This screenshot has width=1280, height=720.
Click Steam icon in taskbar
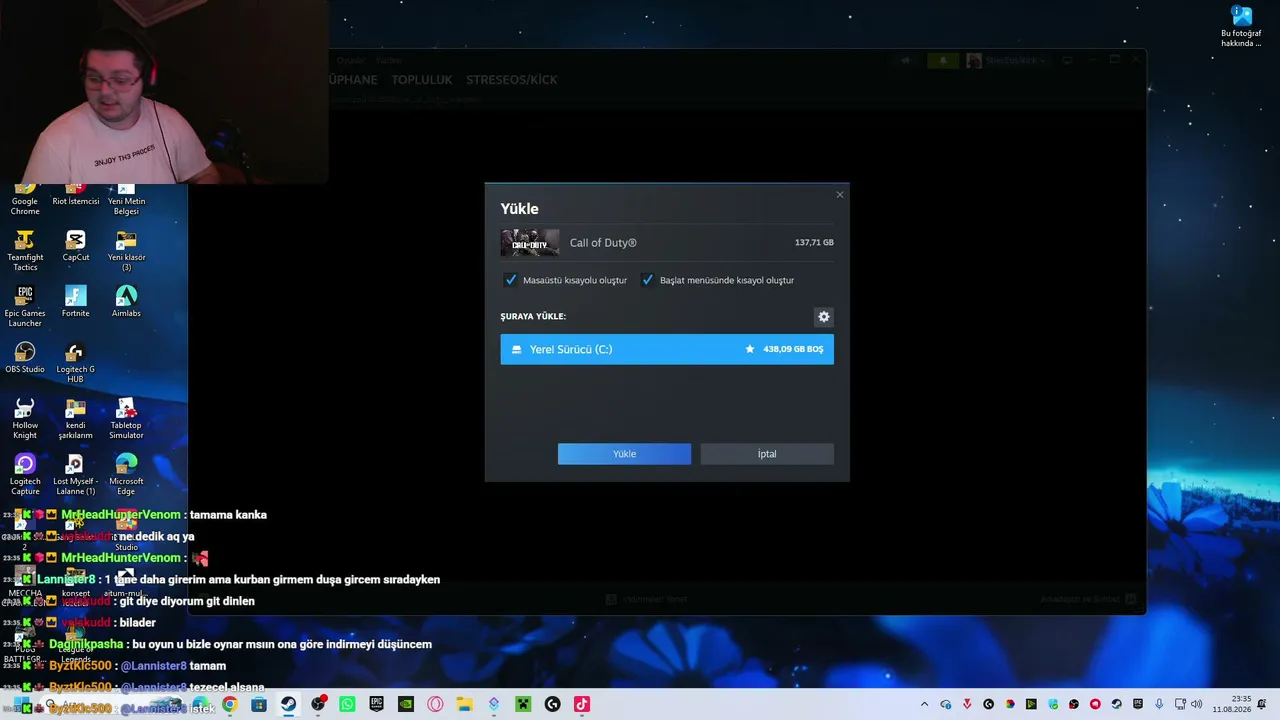coord(288,705)
